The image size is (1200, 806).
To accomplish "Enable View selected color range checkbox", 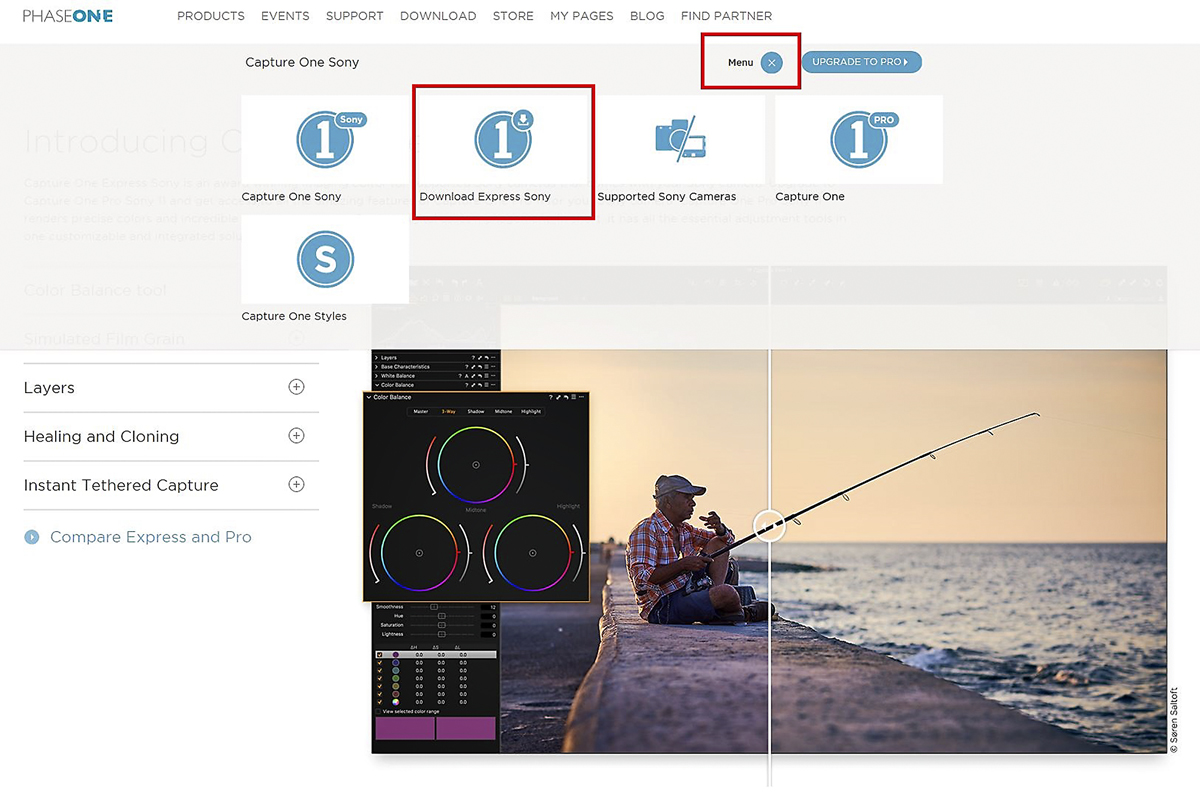I will [378, 712].
